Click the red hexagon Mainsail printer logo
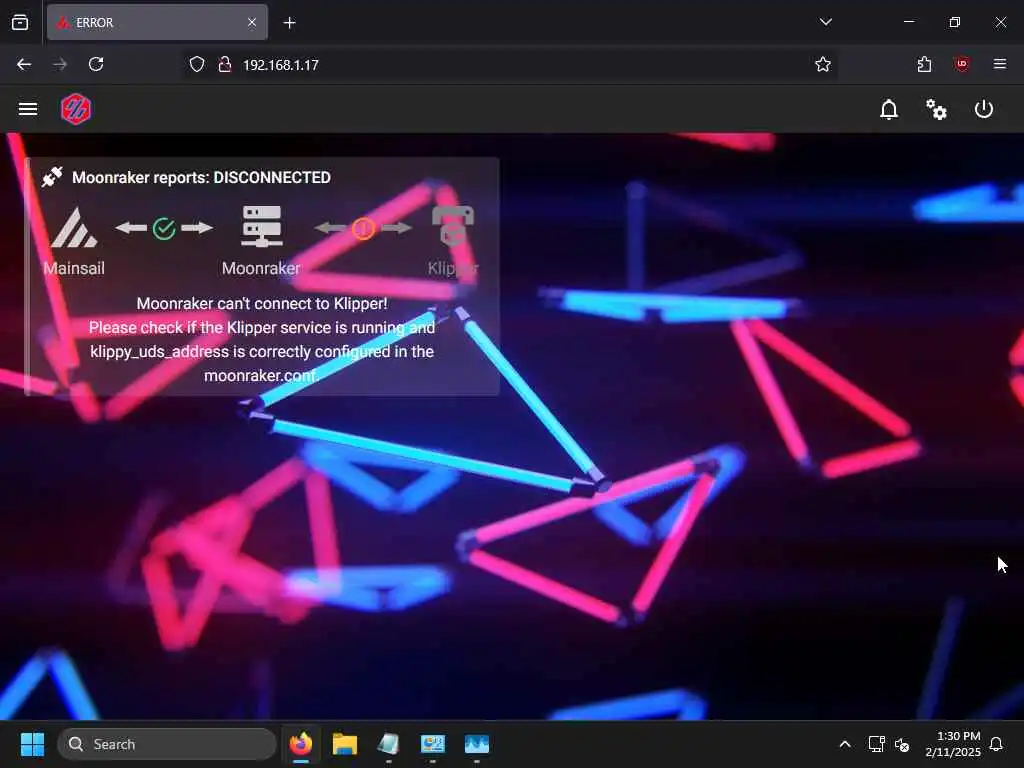 [76, 109]
